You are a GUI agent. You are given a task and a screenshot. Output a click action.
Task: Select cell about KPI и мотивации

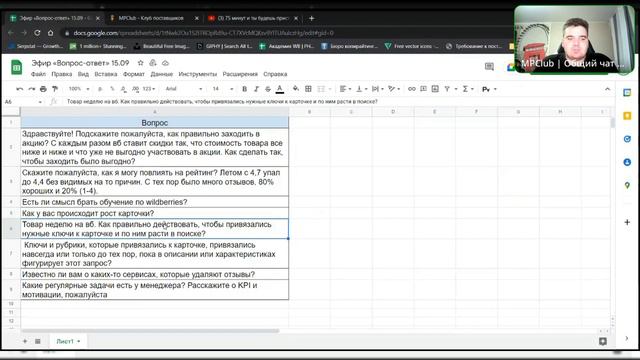(x=154, y=290)
